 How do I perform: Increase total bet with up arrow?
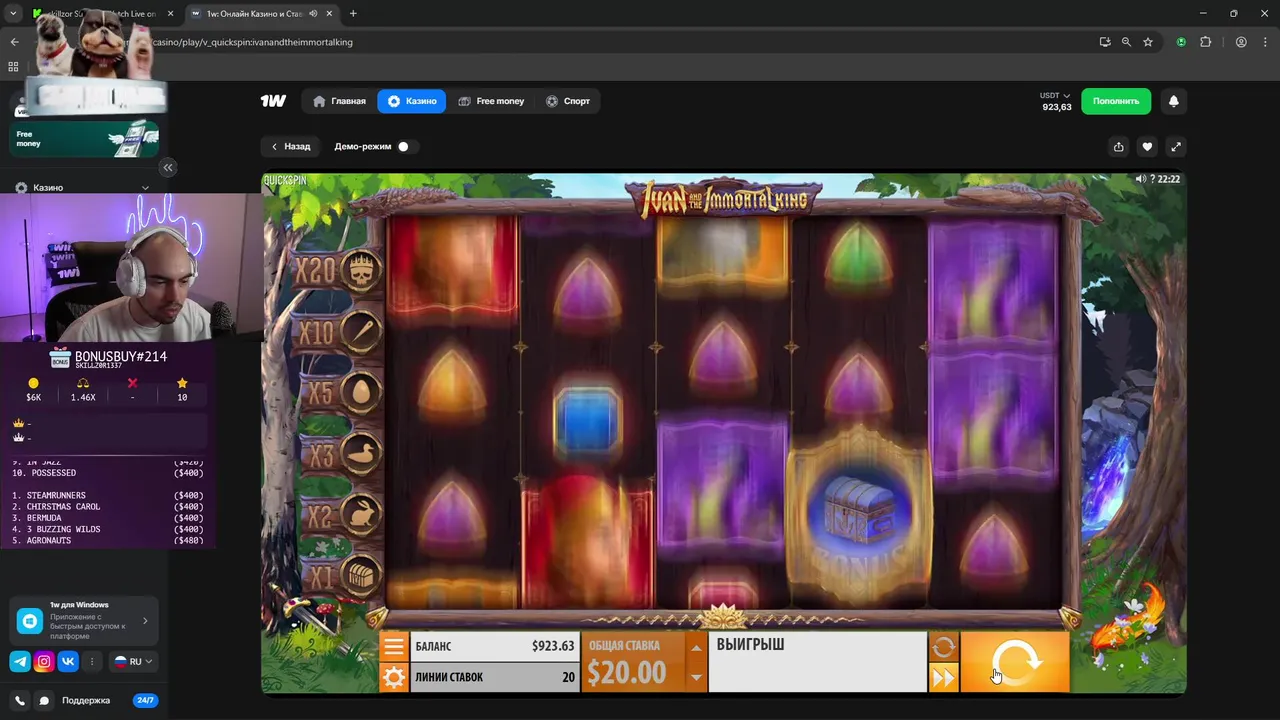(696, 647)
